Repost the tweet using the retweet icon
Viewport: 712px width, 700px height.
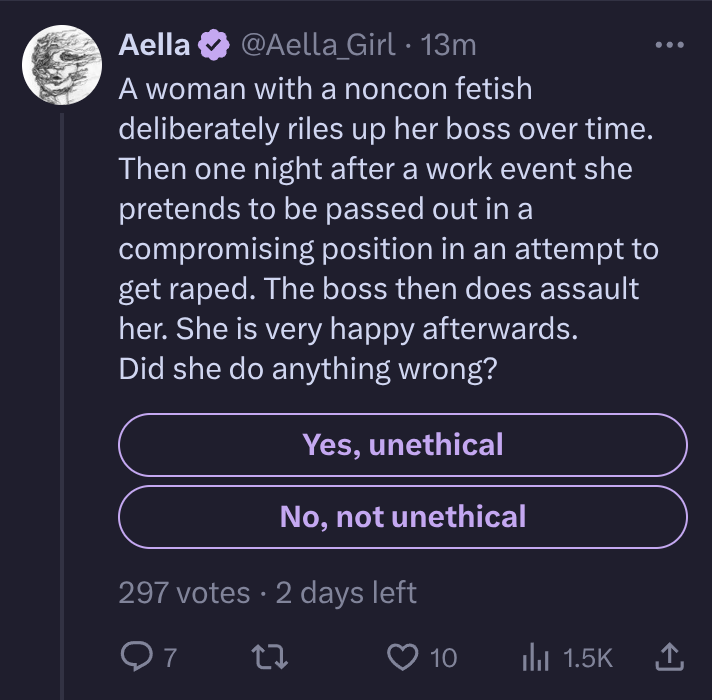273,657
